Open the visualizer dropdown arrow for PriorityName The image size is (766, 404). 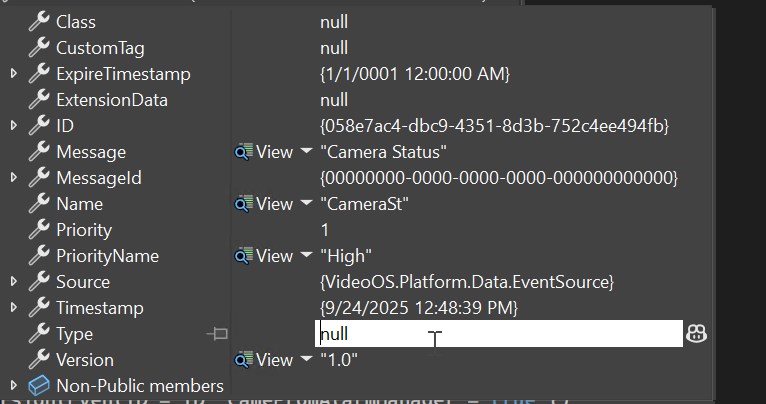[305, 256]
